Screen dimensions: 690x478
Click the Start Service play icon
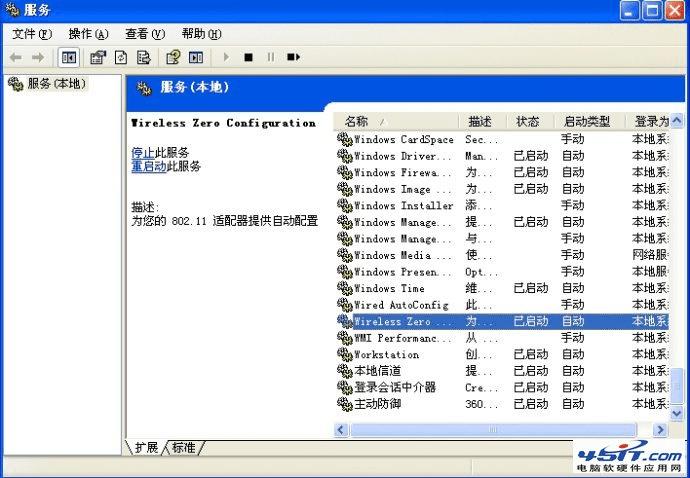226,57
